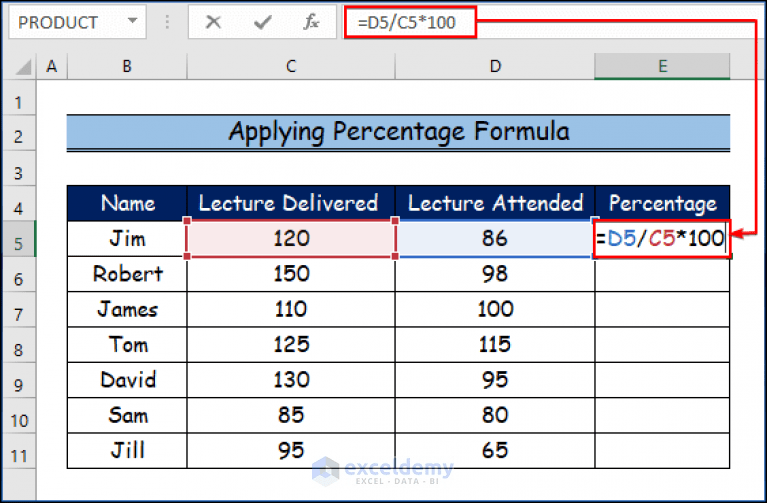The width and height of the screenshot is (767, 503).
Task: Select column E header
Action: click(662, 66)
